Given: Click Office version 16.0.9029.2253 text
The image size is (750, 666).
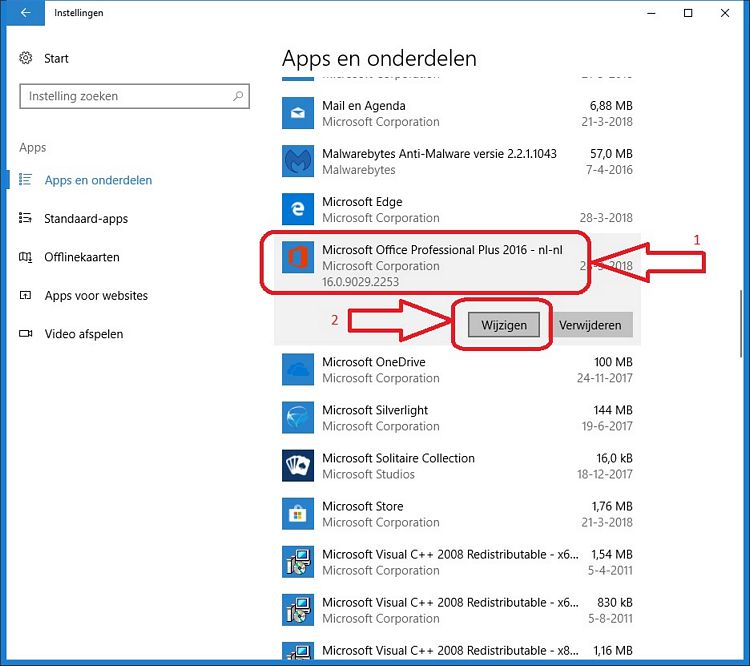Looking at the screenshot, I should (360, 282).
